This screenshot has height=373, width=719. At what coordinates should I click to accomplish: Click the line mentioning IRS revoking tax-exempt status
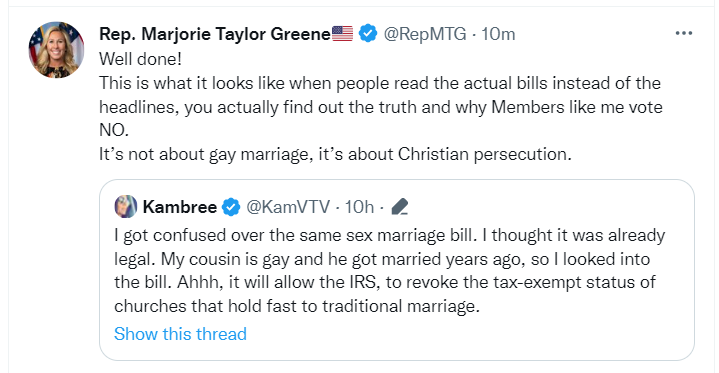click(x=385, y=282)
